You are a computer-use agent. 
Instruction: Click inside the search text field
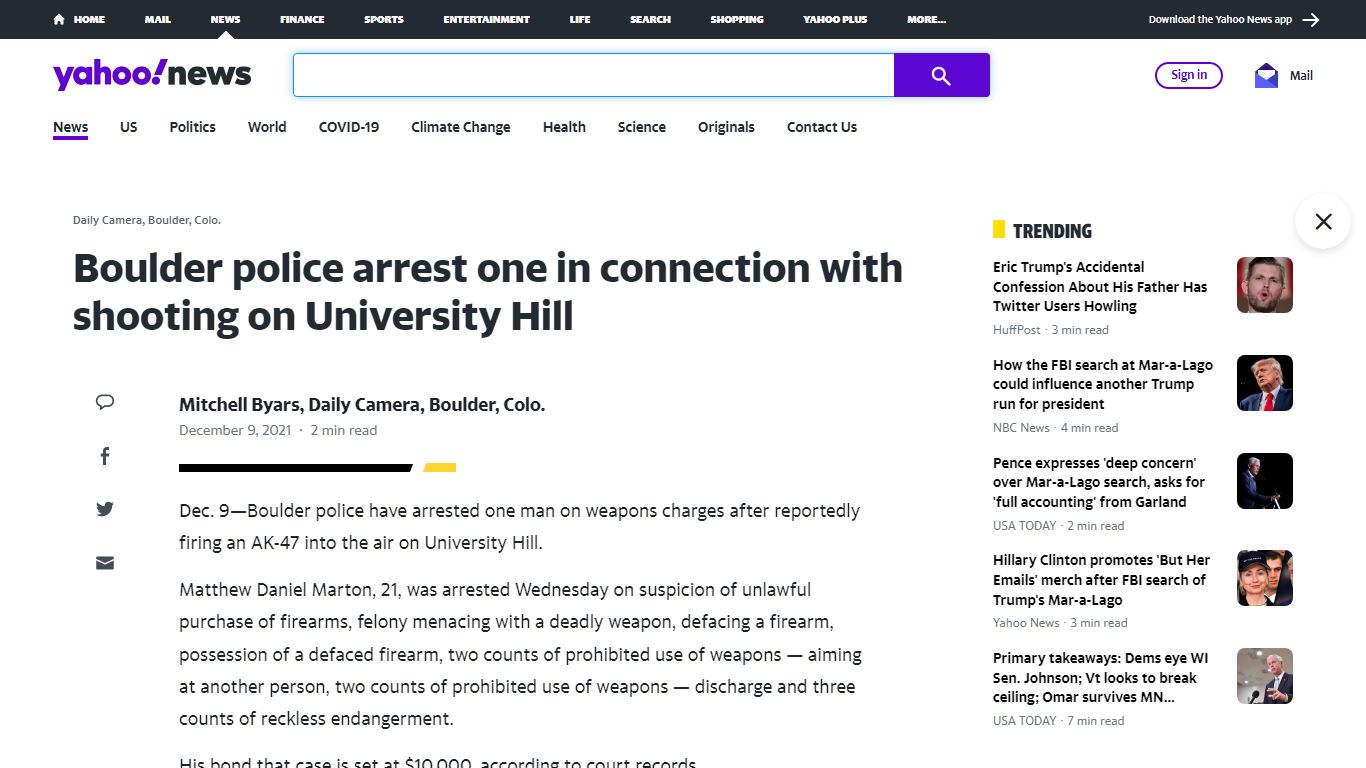pyautogui.click(x=593, y=75)
